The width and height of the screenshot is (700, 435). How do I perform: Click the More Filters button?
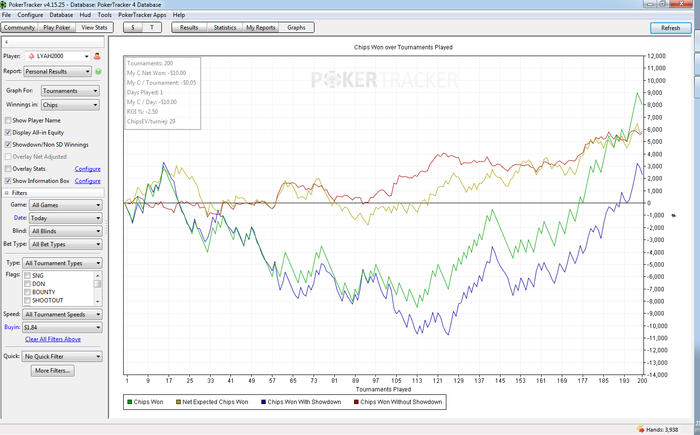point(53,371)
